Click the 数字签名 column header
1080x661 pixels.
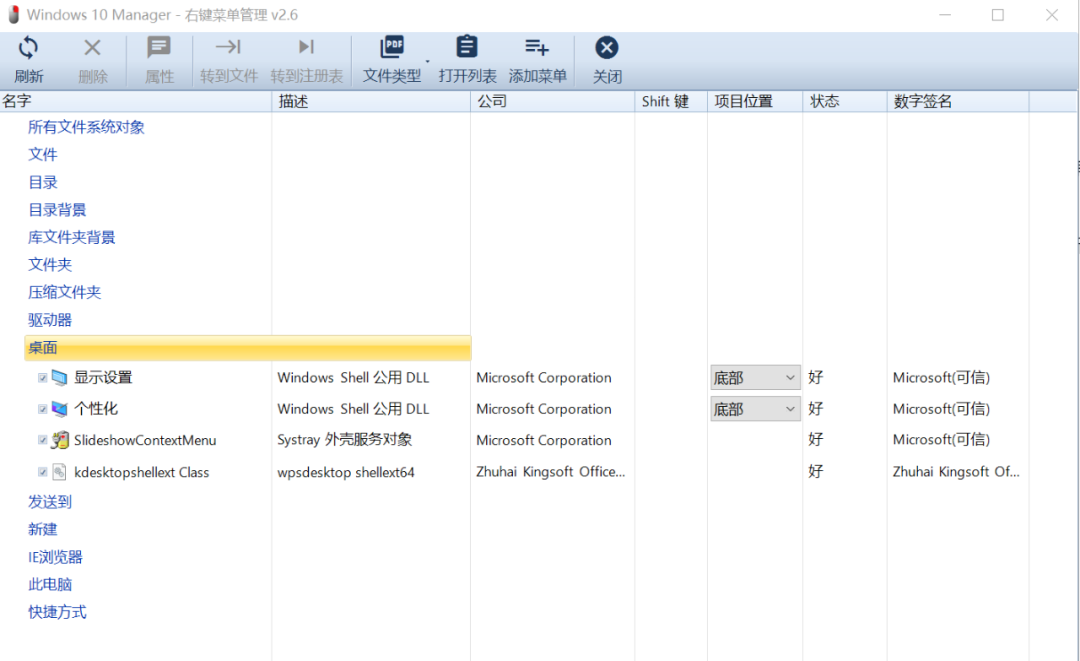(958, 101)
